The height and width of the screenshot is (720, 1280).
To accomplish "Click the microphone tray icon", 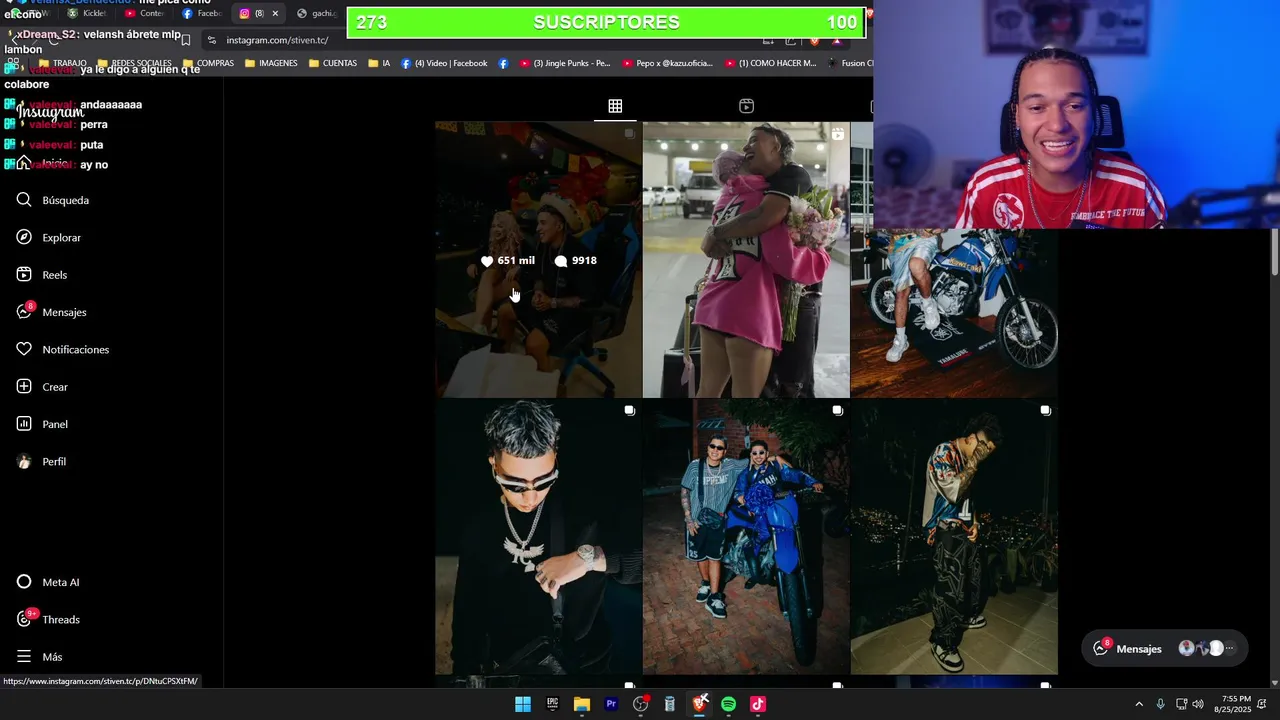I will [1160, 704].
